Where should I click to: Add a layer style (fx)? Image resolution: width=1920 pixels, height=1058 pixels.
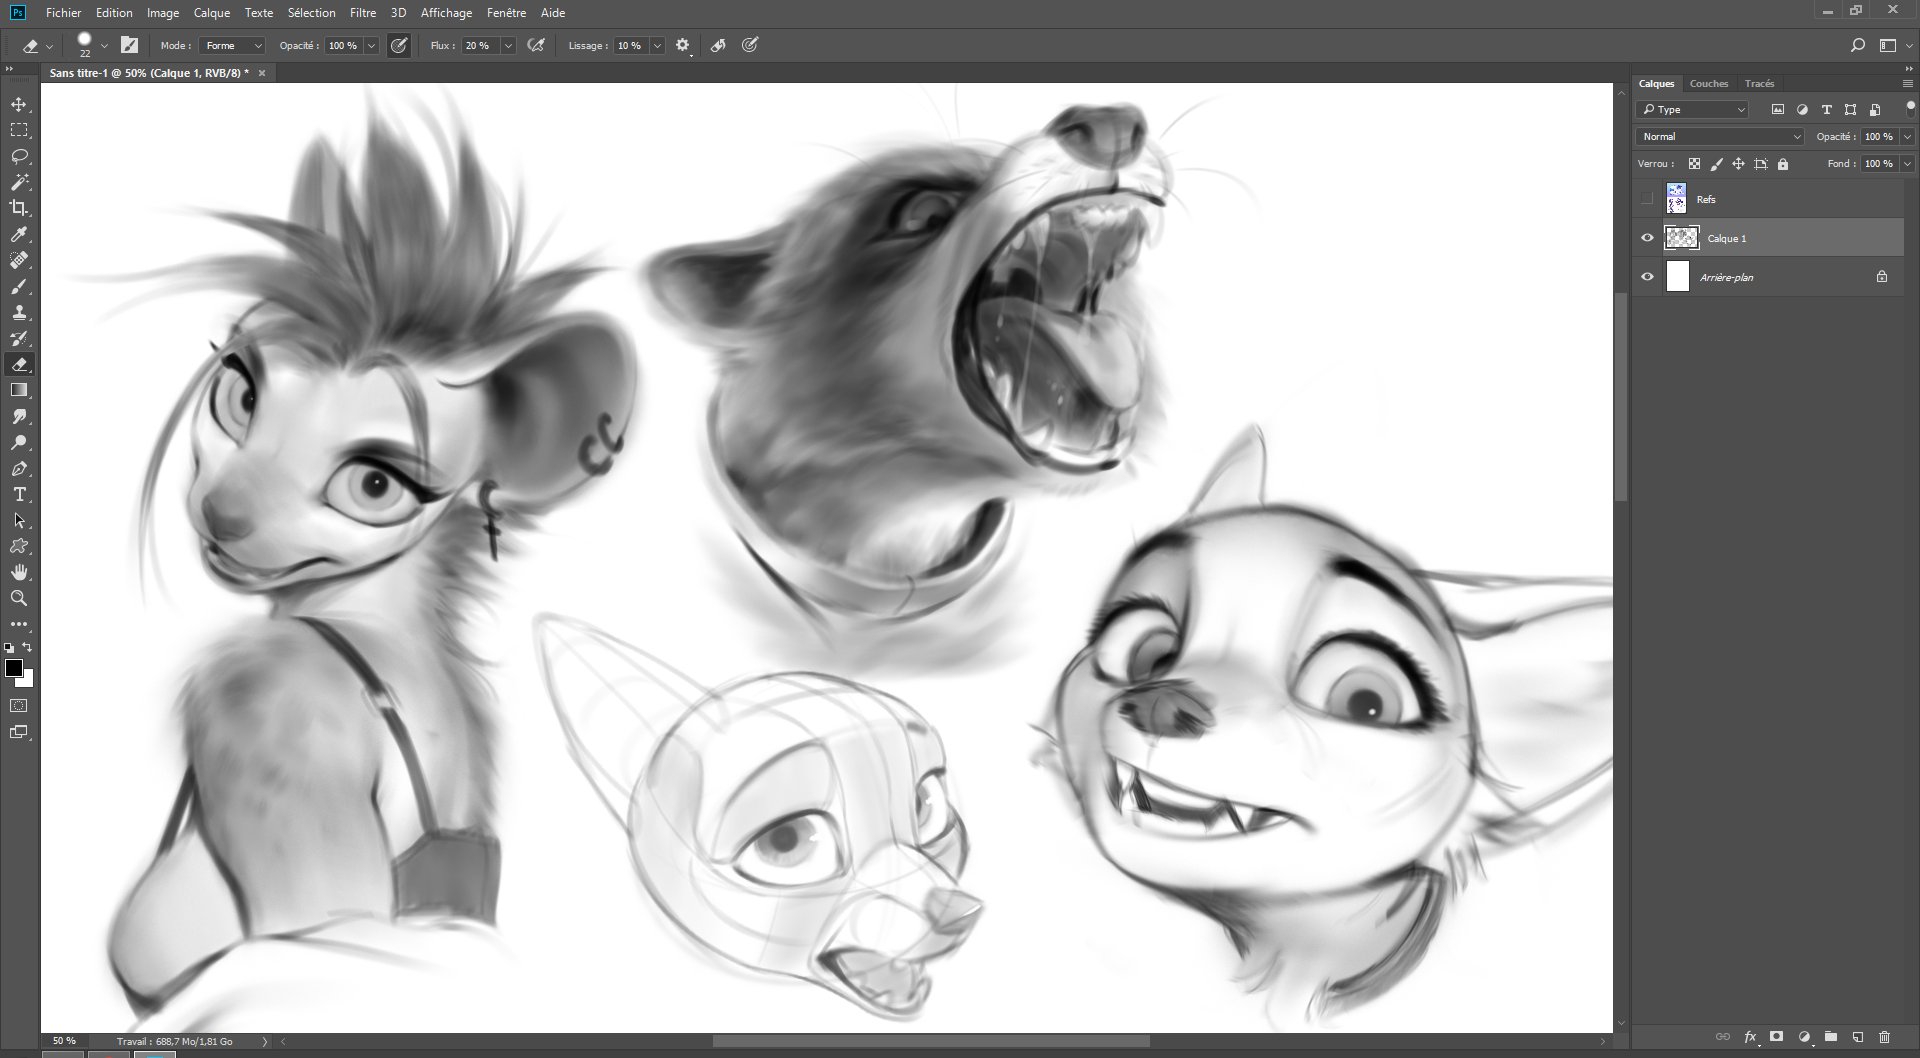click(1750, 1037)
